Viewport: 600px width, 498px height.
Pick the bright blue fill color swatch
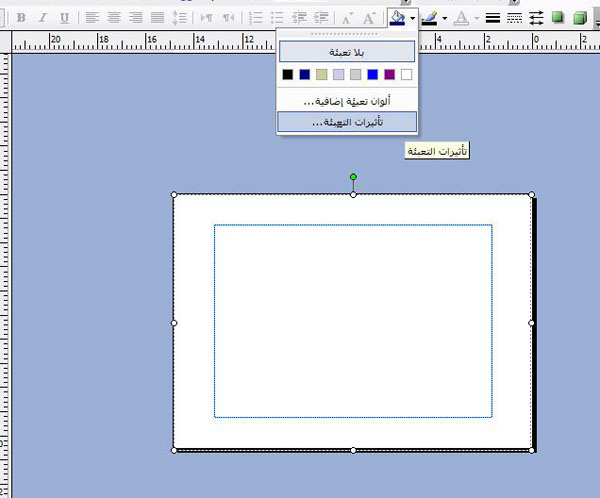pyautogui.click(x=372, y=75)
